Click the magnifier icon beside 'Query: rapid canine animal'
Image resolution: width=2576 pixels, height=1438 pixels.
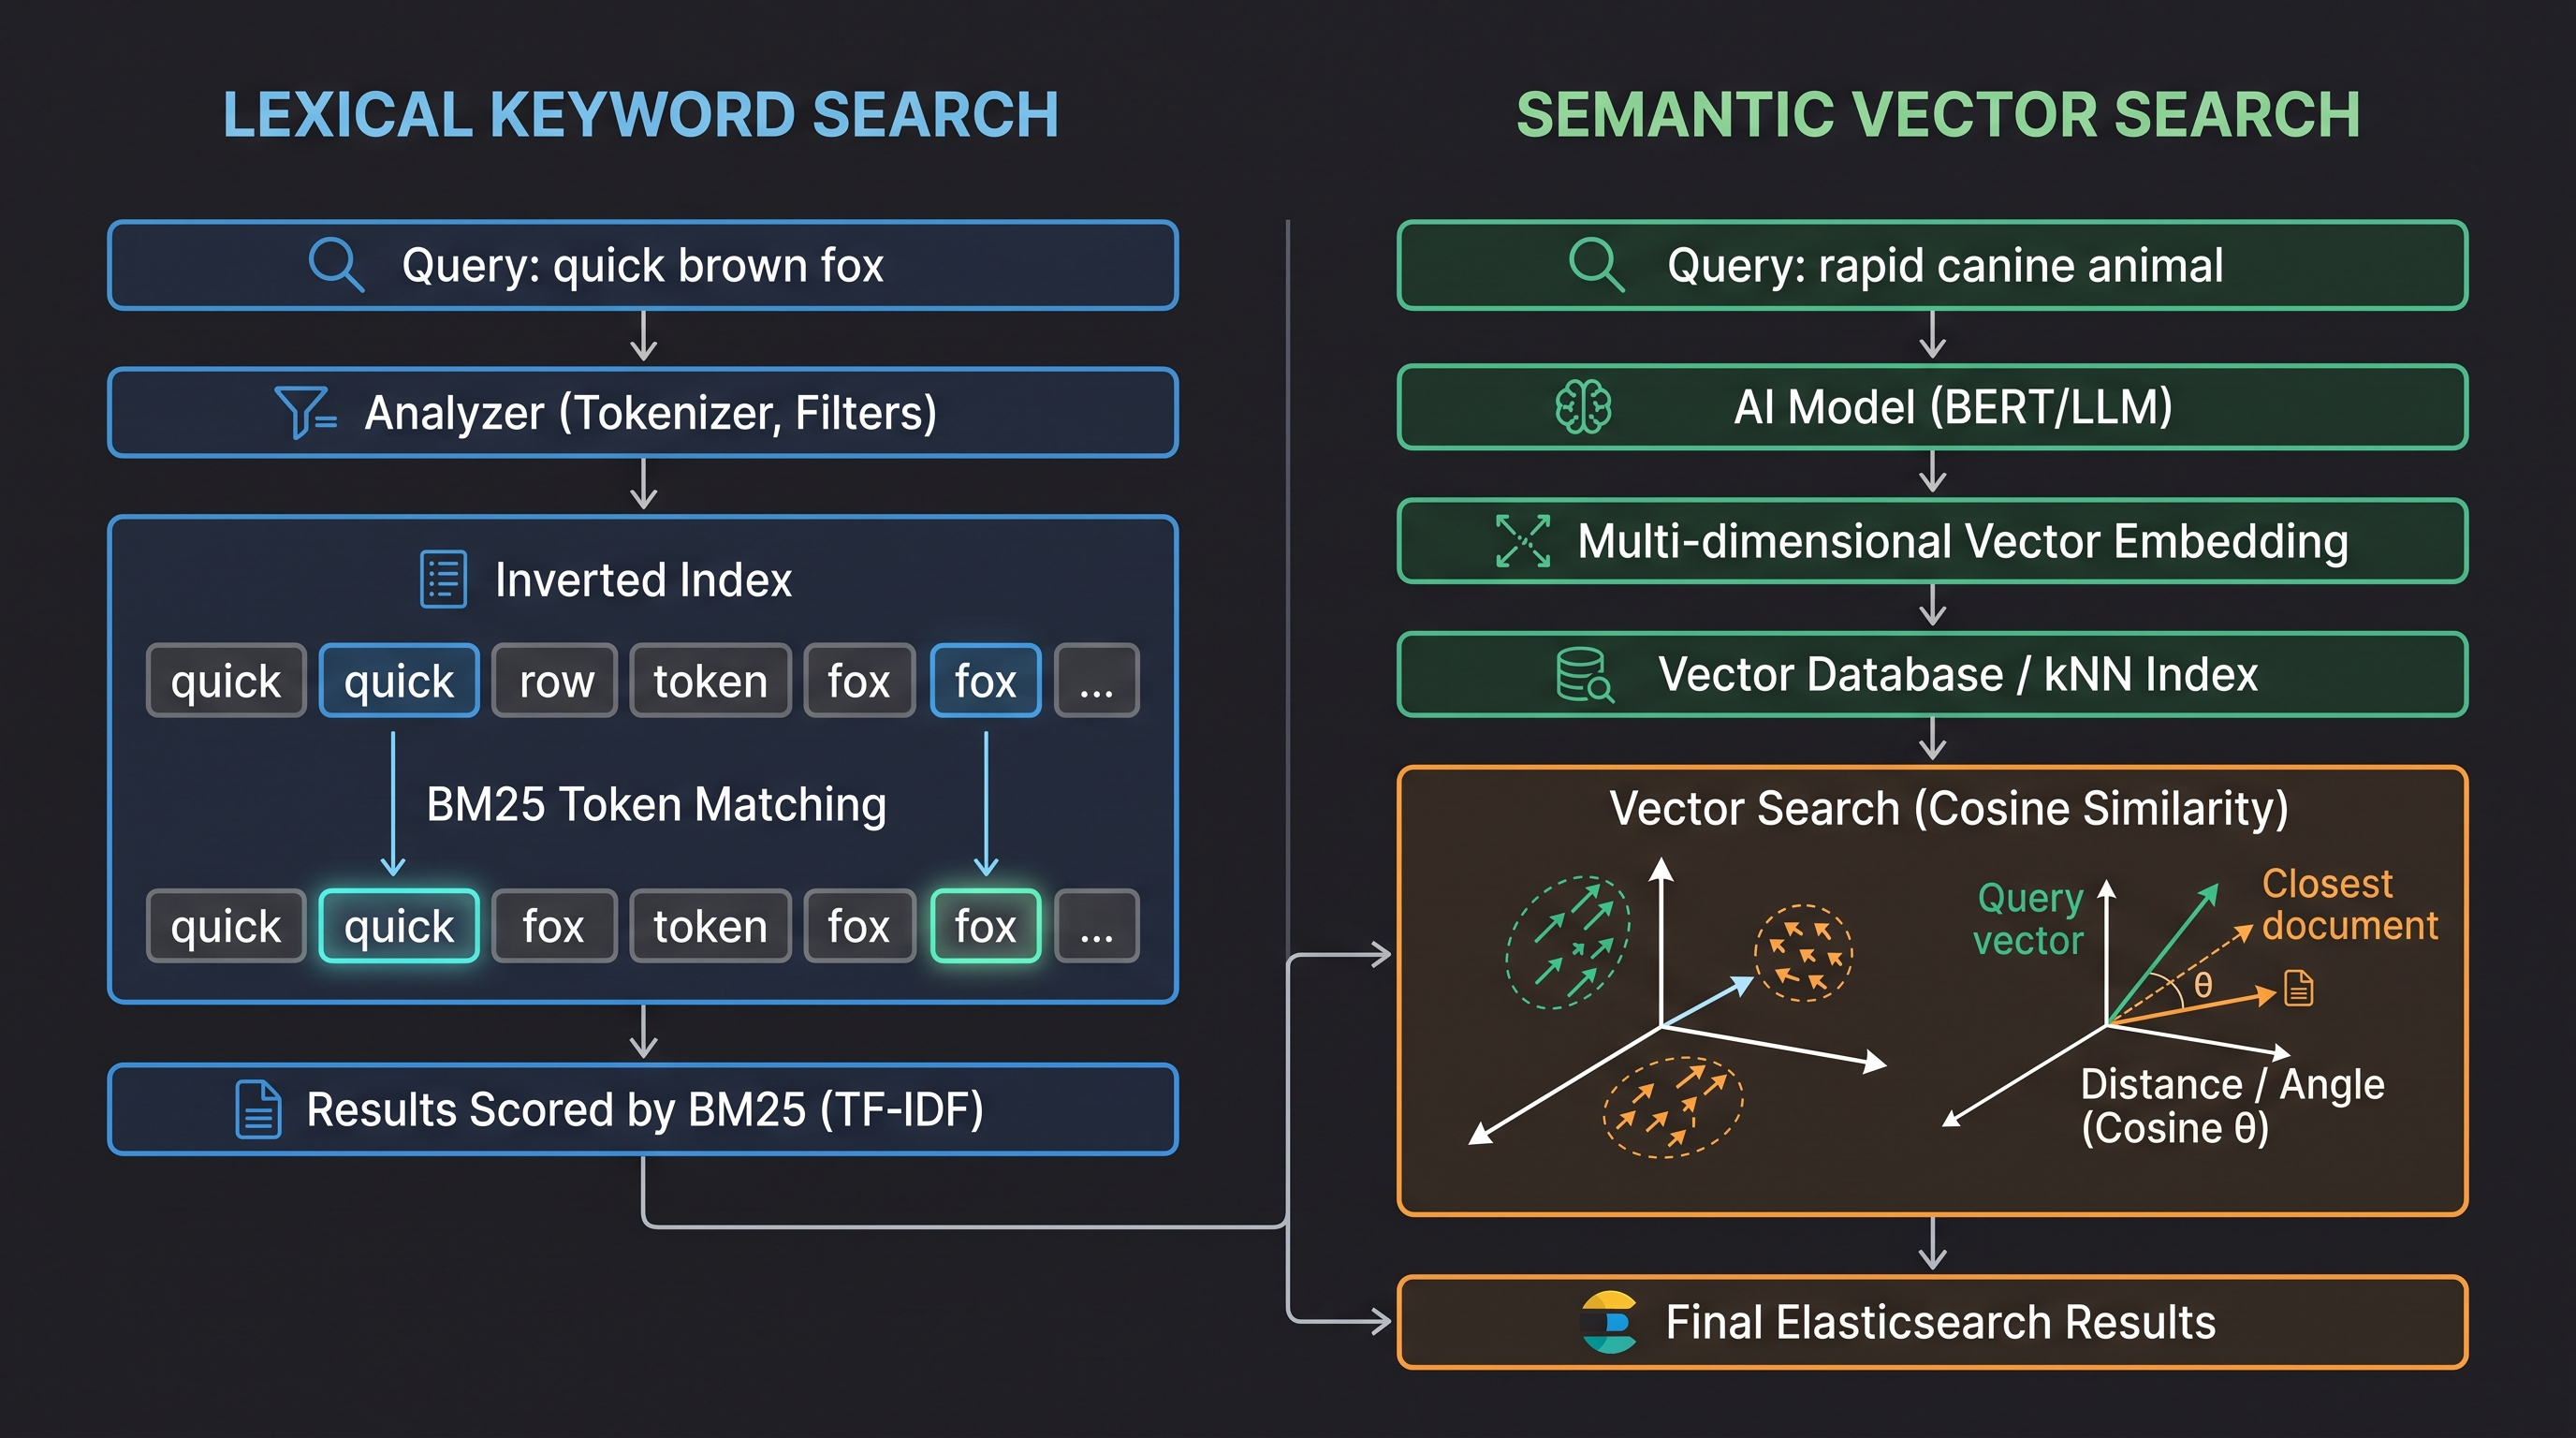tap(1596, 265)
